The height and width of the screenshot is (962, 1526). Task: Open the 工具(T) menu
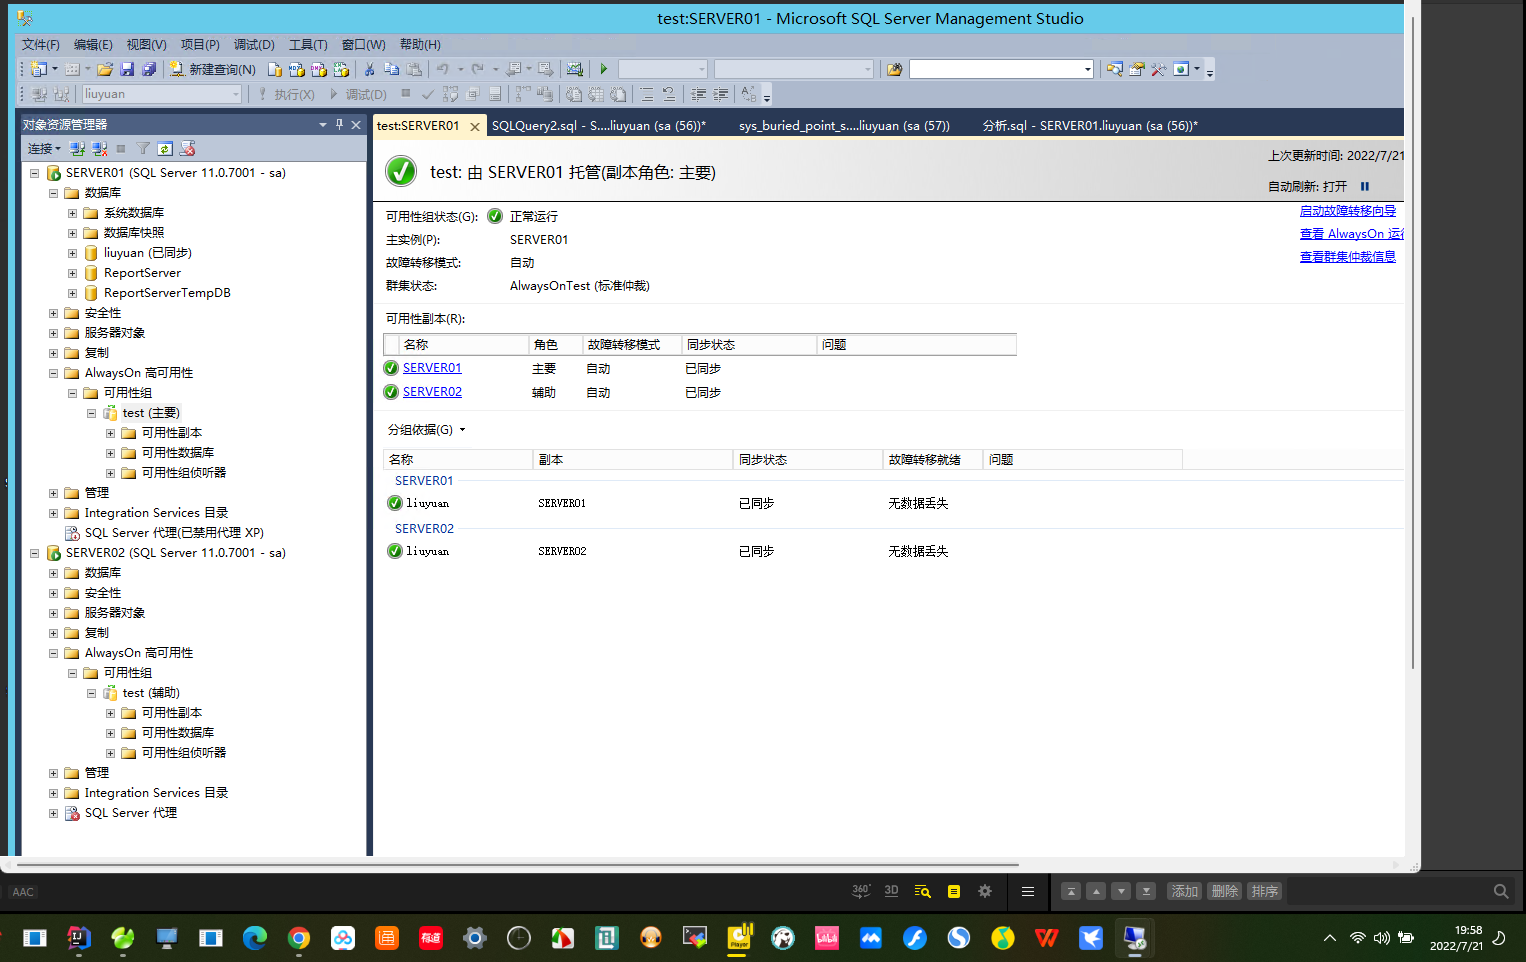click(x=308, y=45)
